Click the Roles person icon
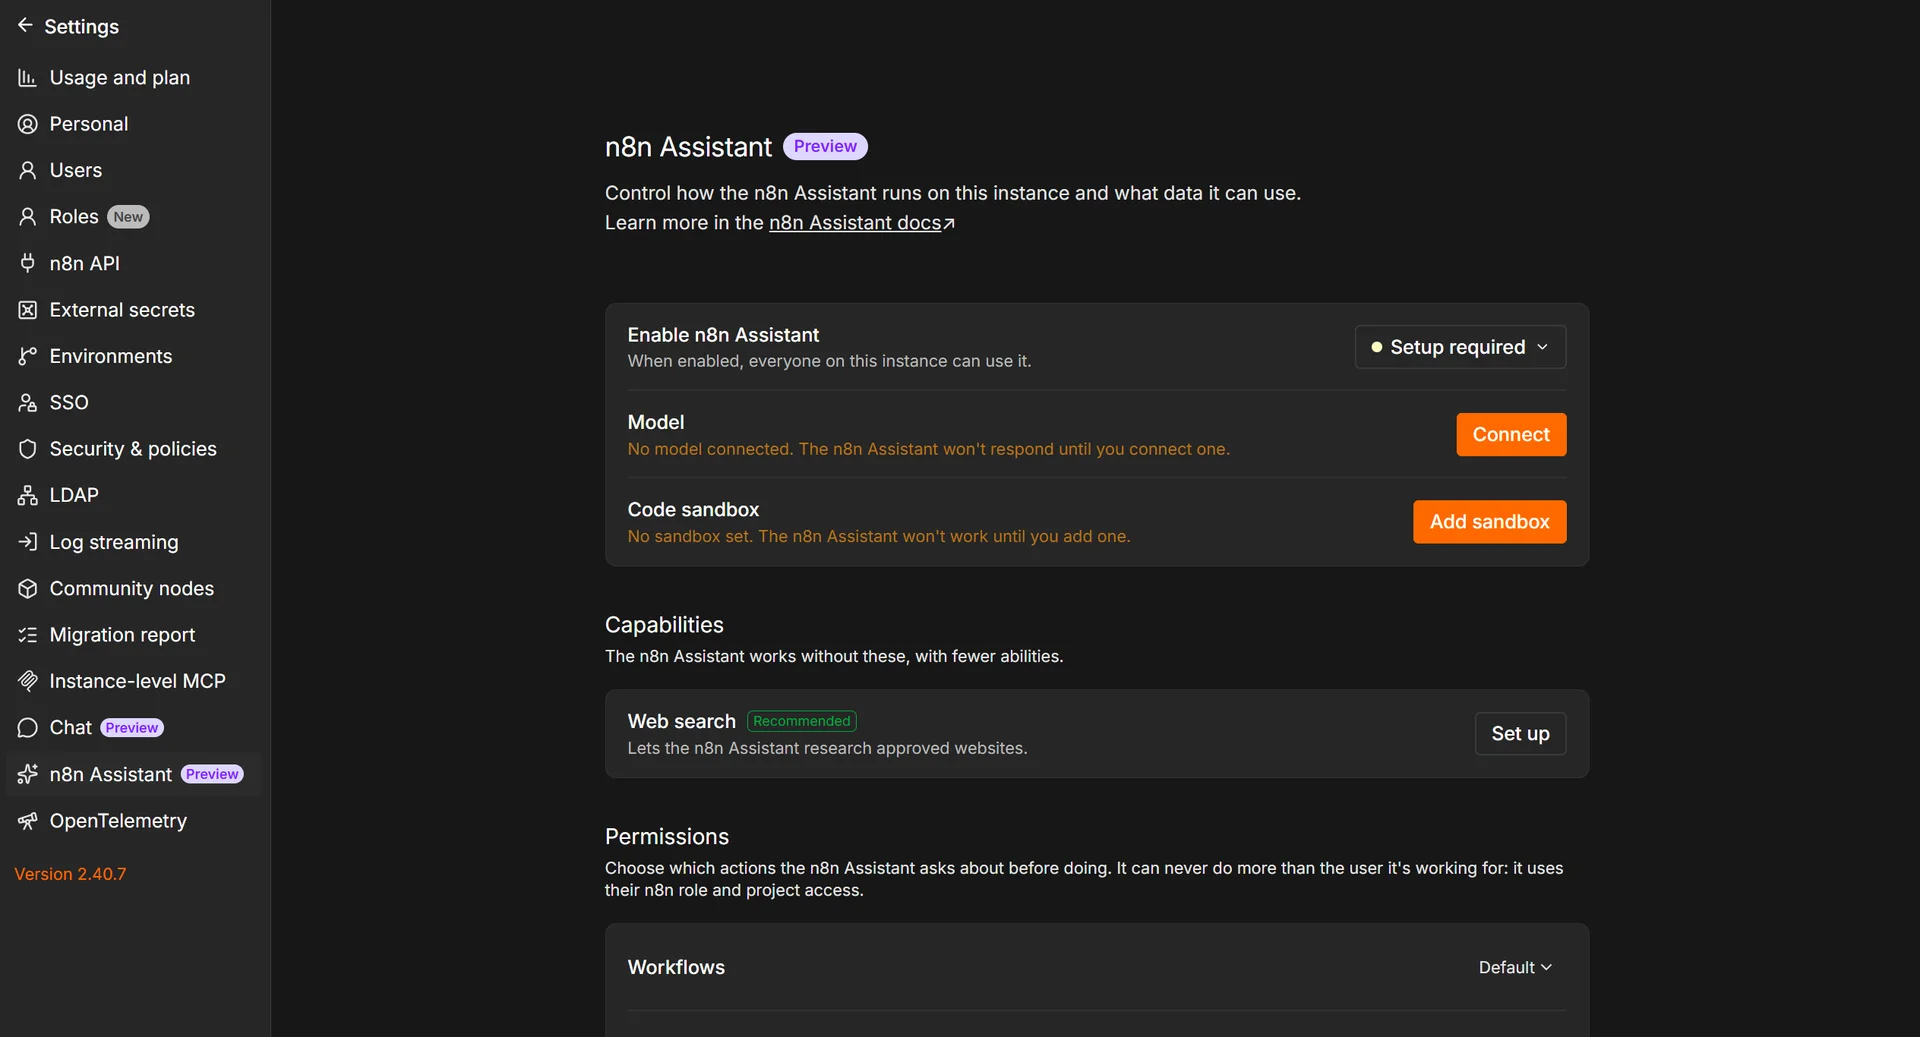The height and width of the screenshot is (1037, 1920). 27,216
